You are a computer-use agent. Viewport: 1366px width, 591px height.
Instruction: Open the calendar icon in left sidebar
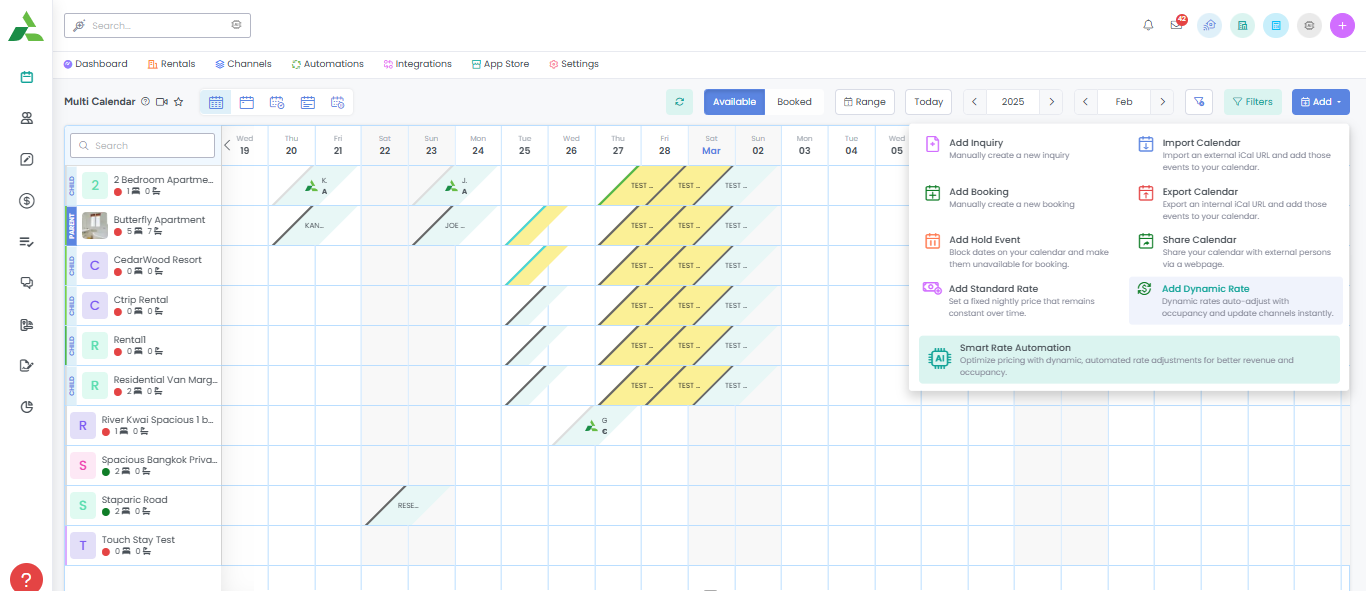click(x=27, y=77)
